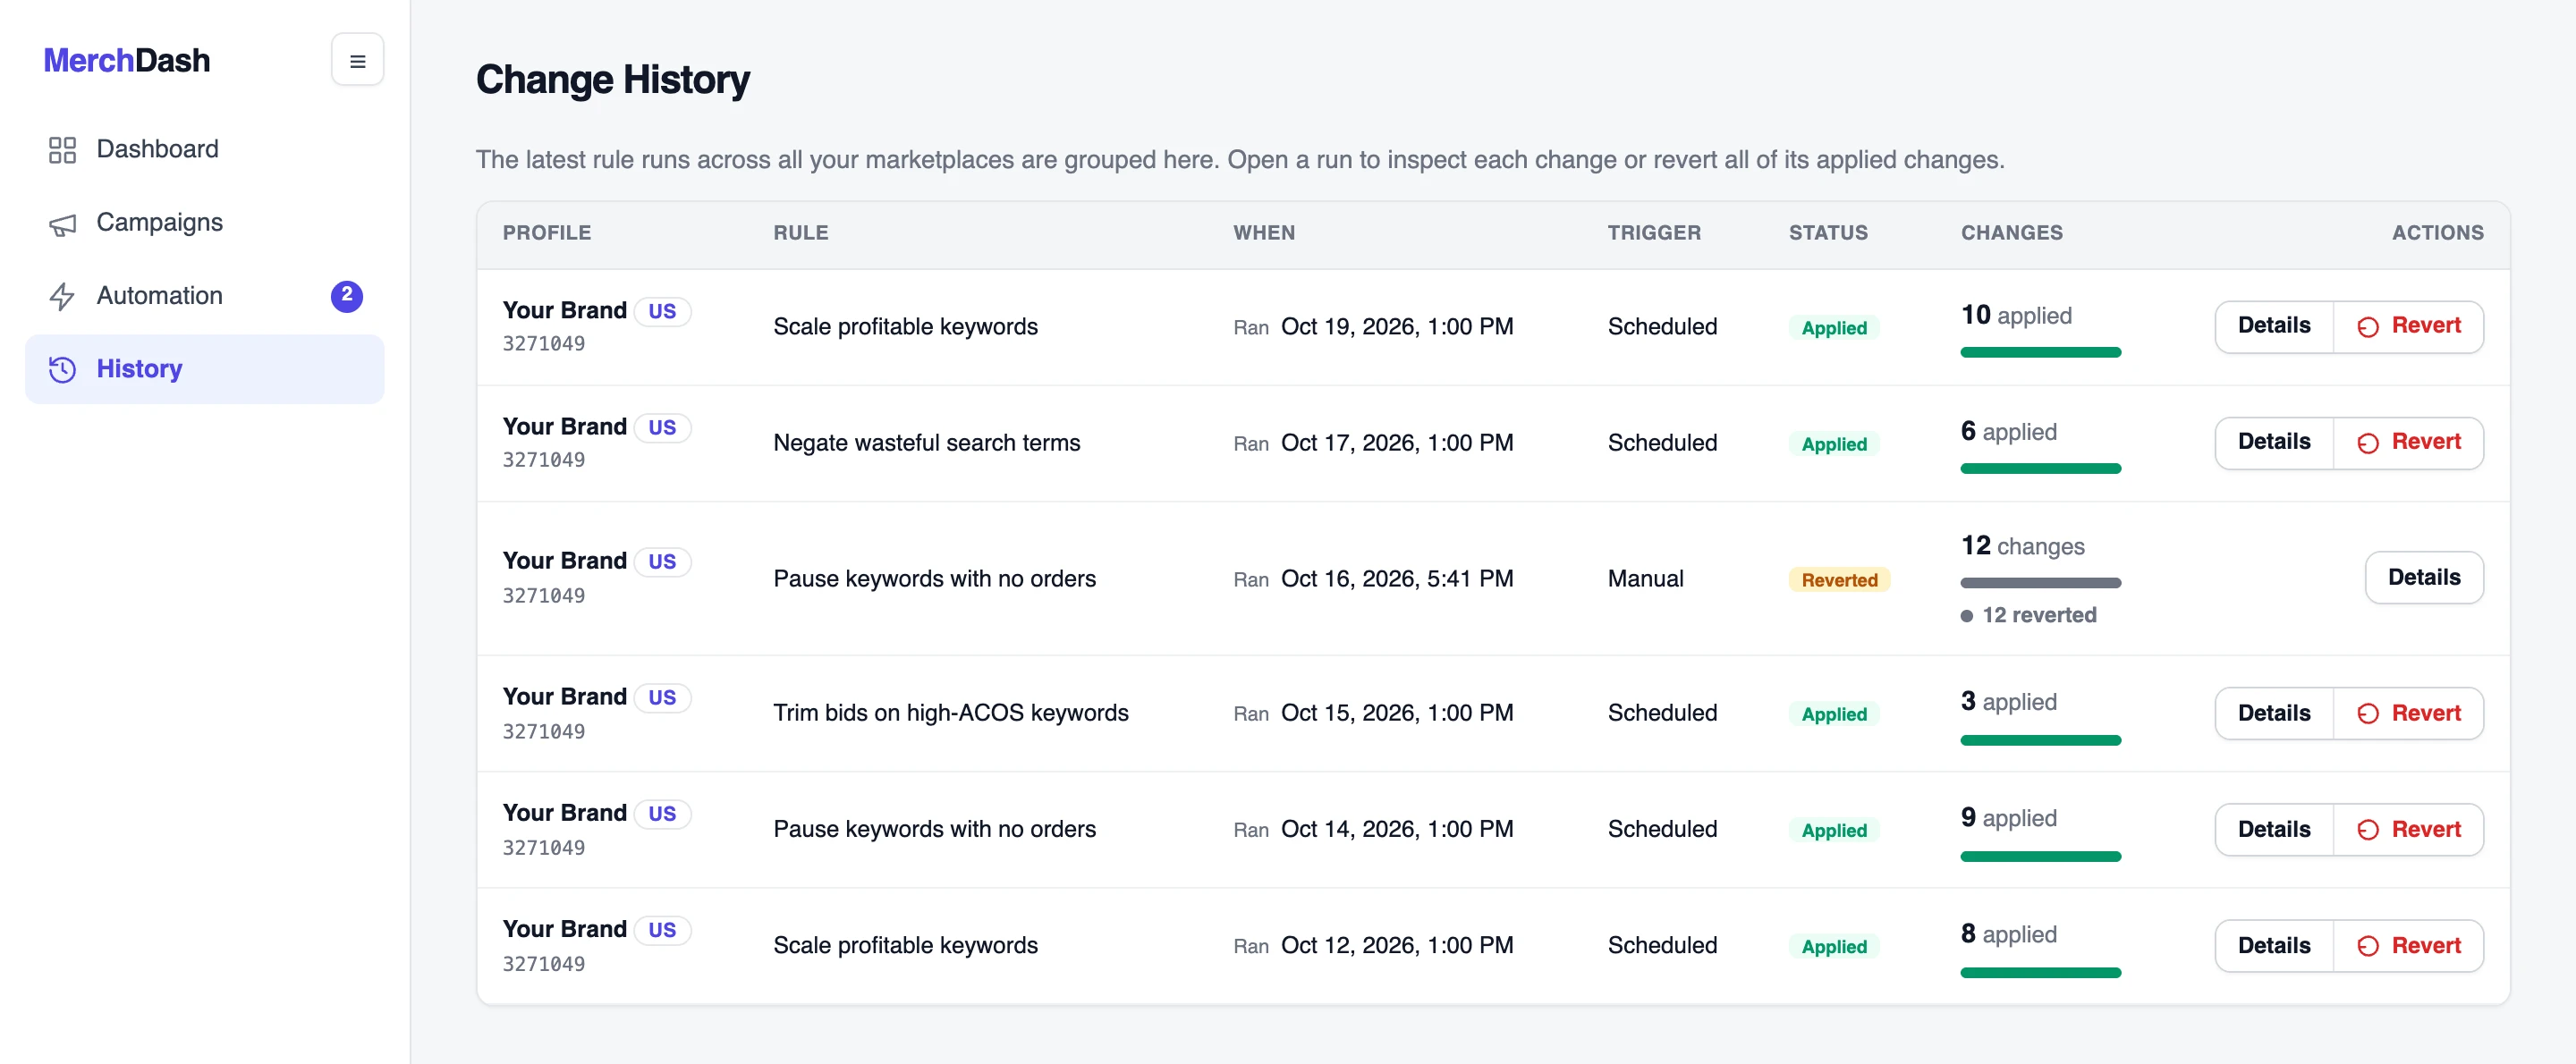Open Details for the reverted Oct 16 run

[x=2423, y=578]
